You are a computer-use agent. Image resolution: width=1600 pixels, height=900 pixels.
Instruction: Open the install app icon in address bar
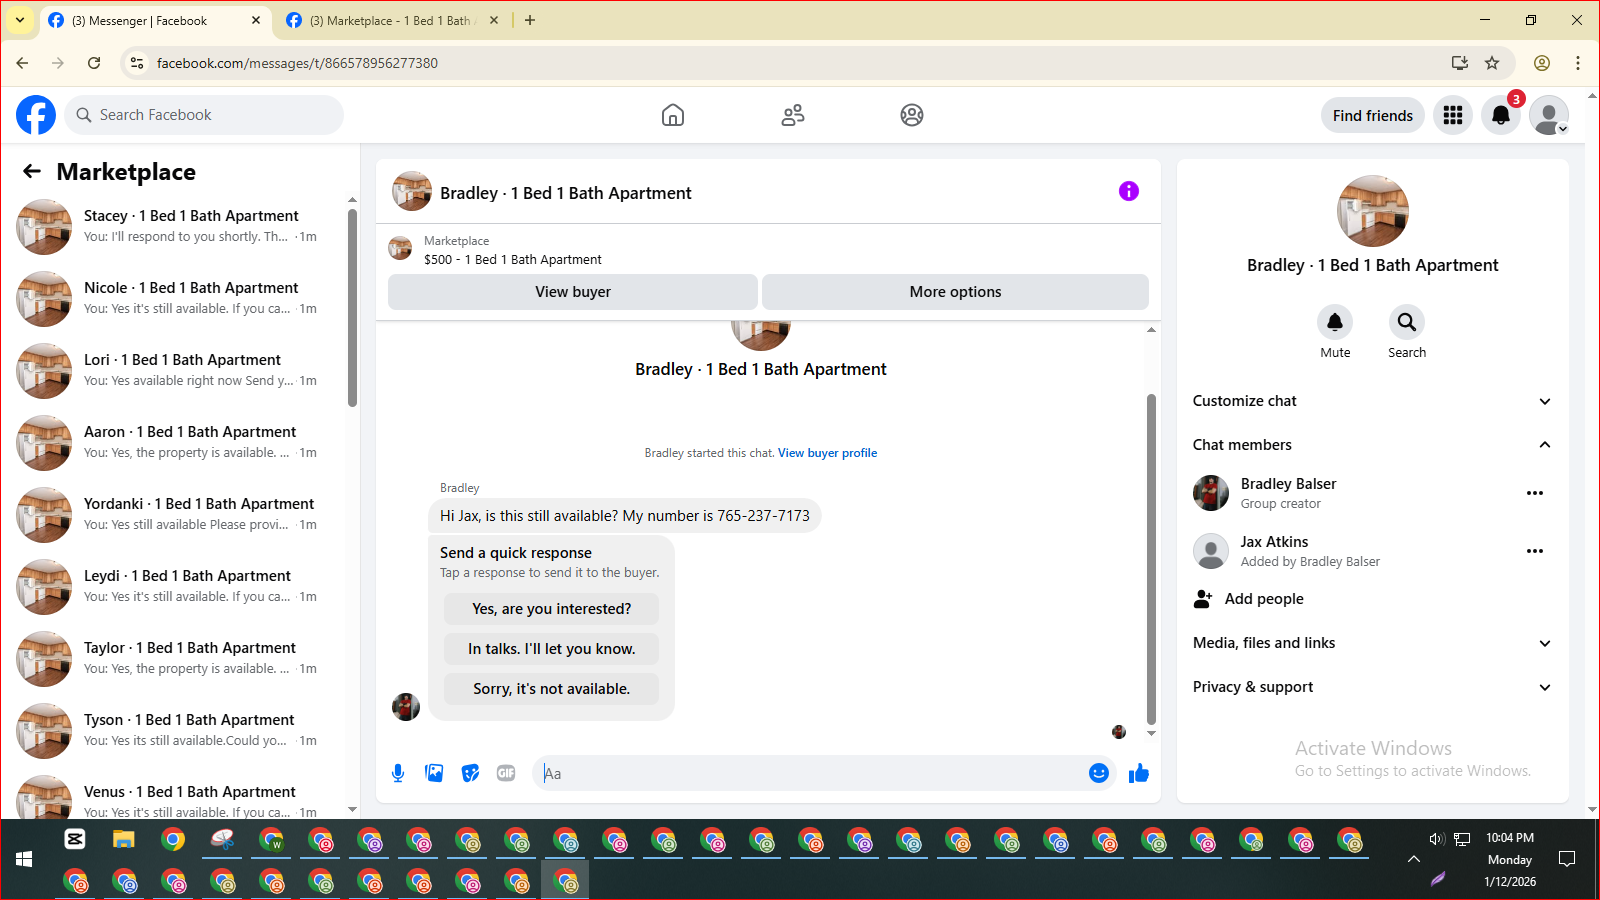[1460, 63]
